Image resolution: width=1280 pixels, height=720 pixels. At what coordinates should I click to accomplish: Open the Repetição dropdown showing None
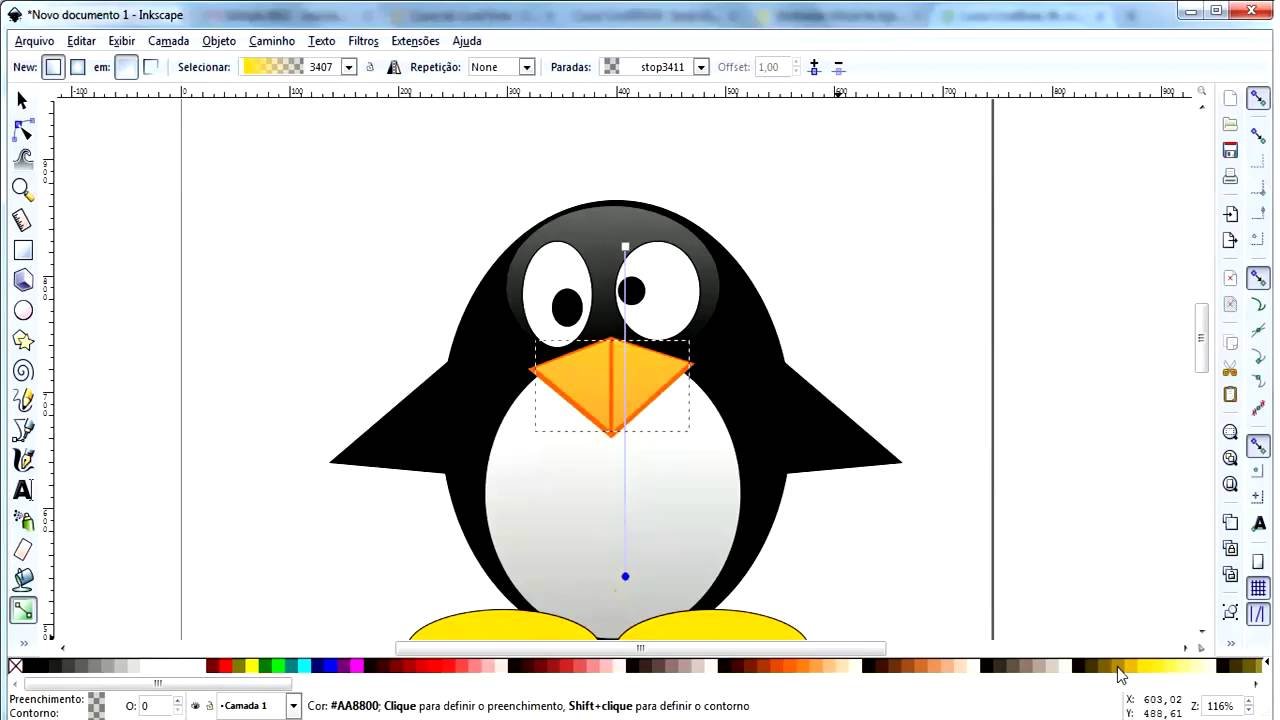click(x=501, y=67)
